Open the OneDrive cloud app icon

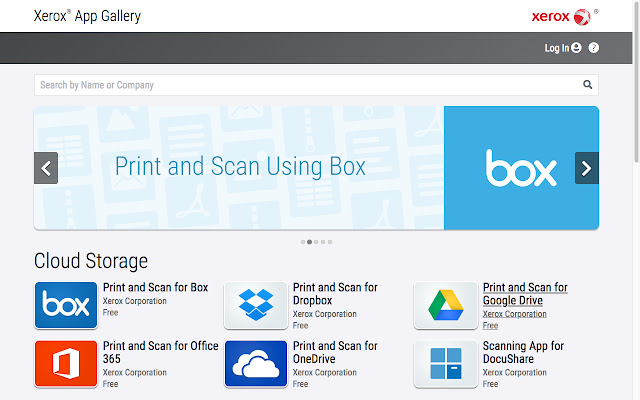point(256,364)
